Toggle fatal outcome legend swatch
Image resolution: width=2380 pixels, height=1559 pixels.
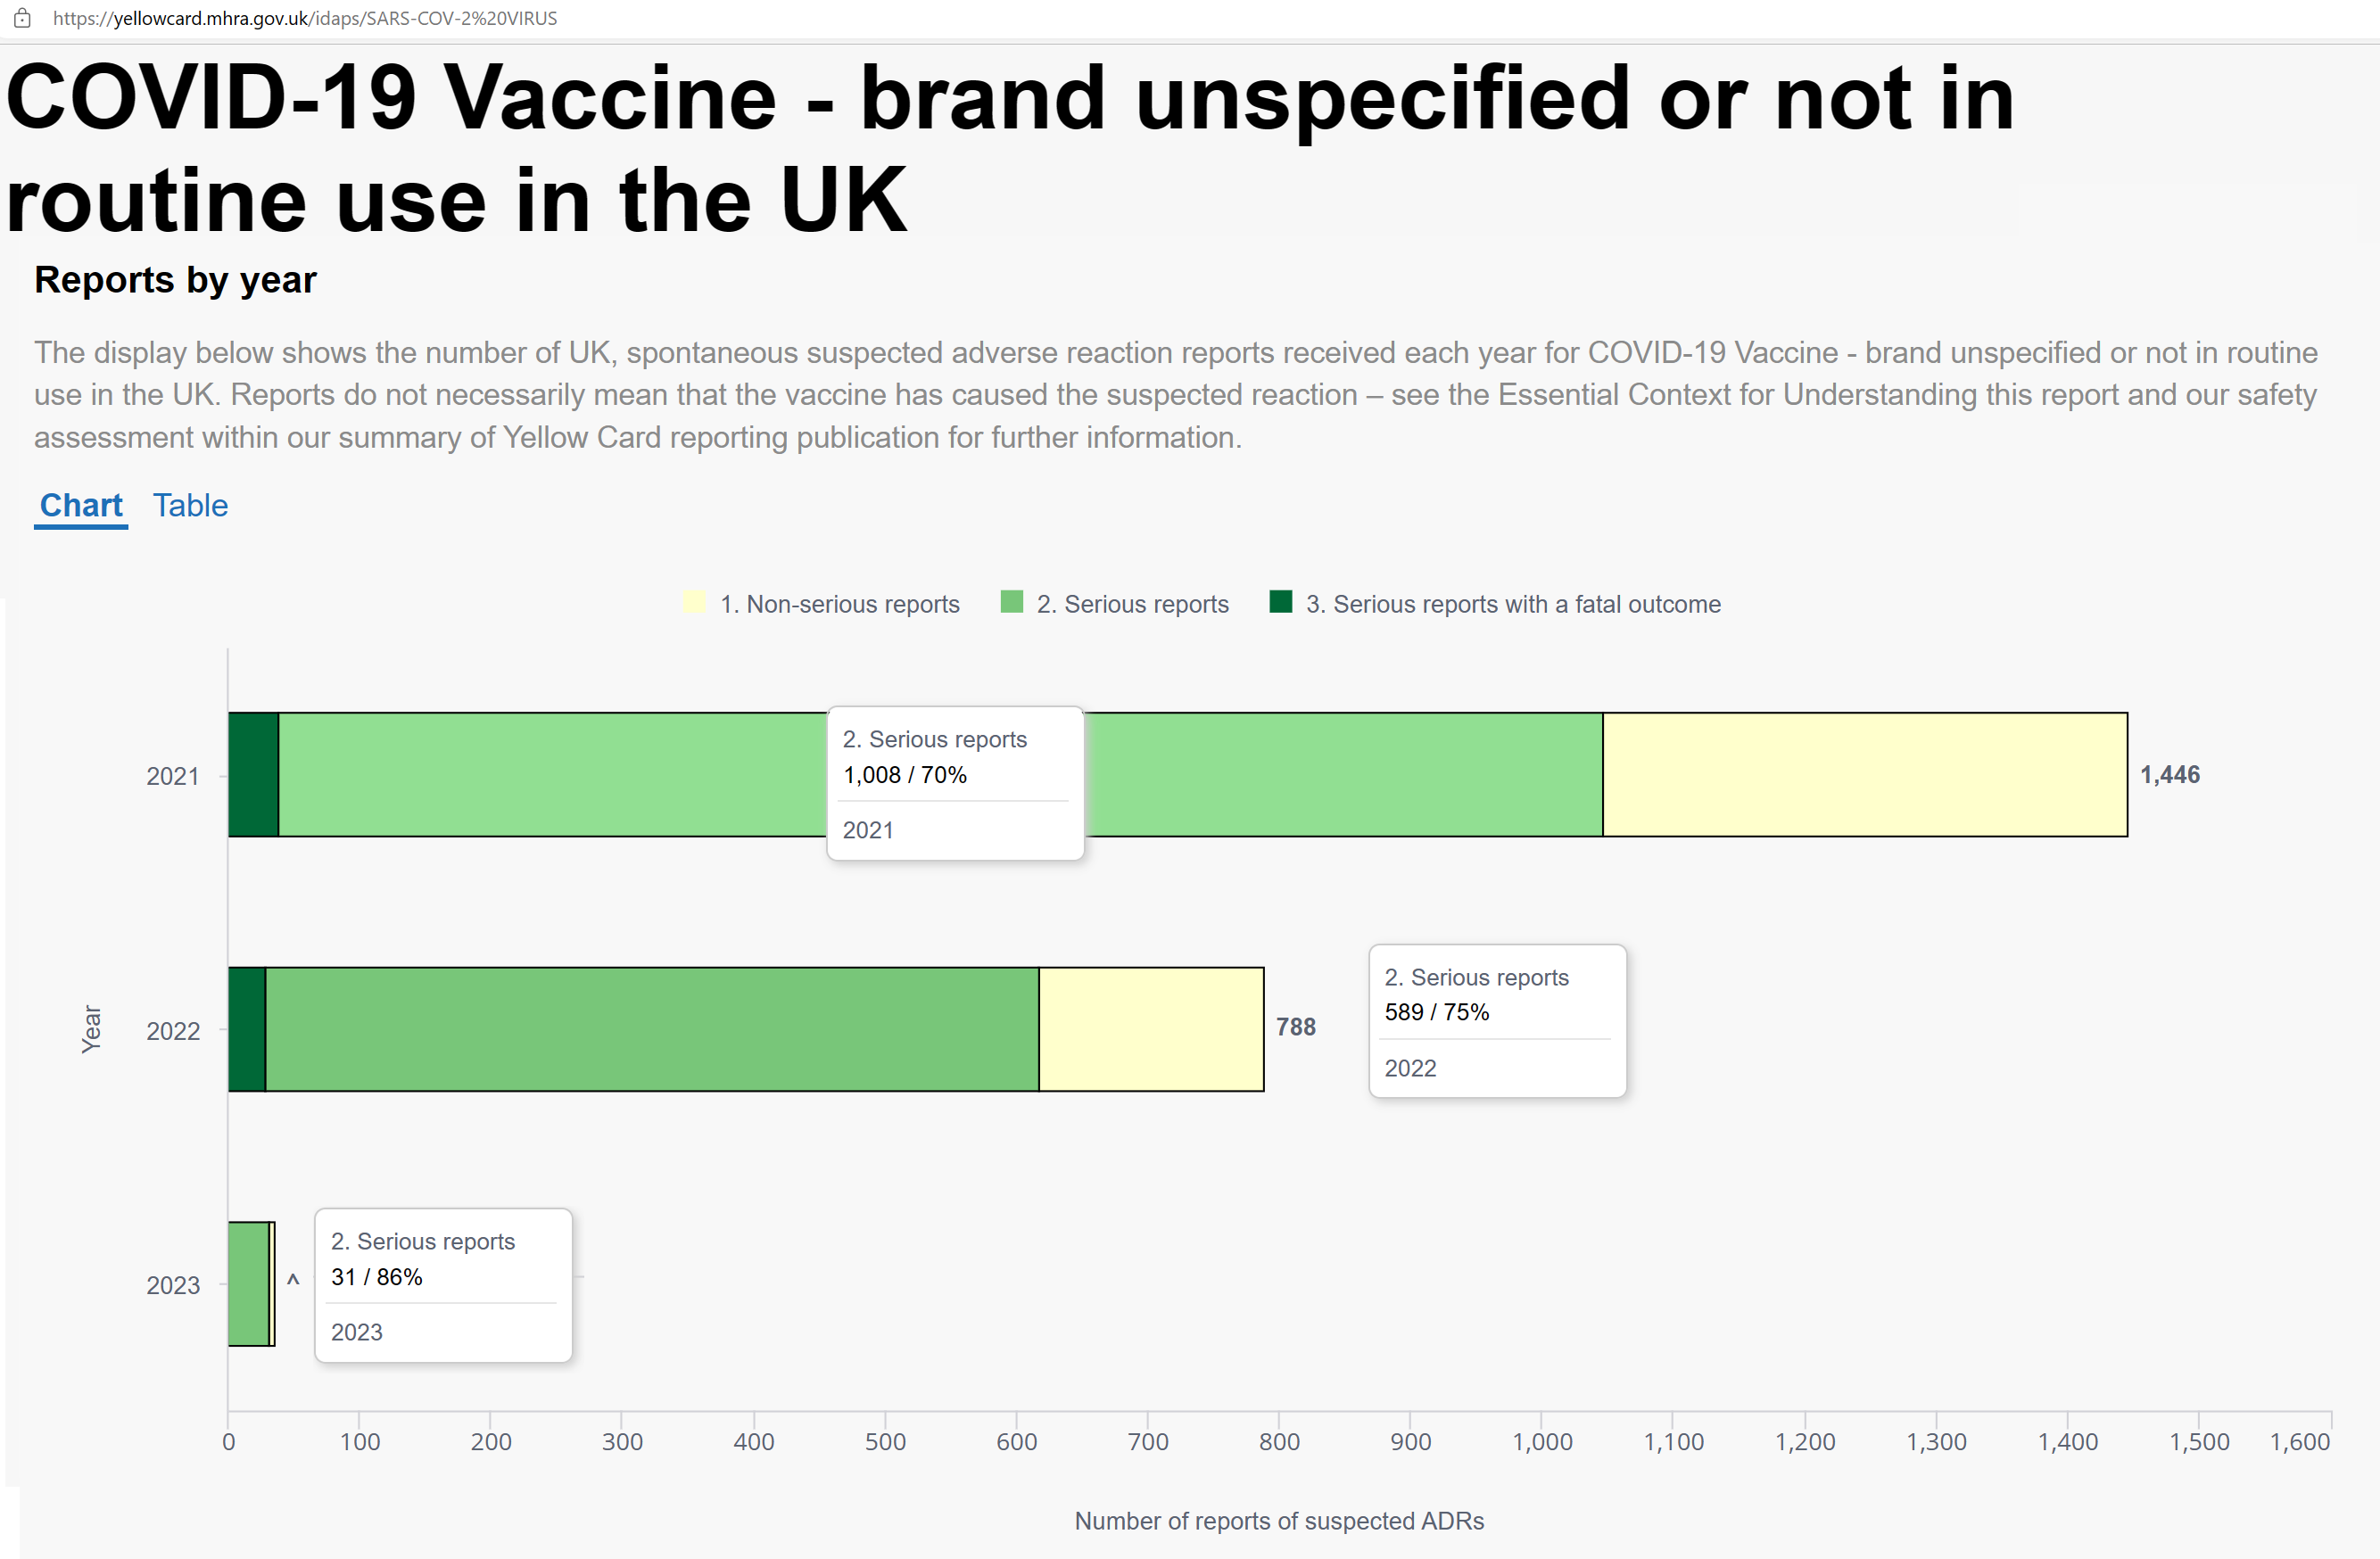coord(1280,602)
